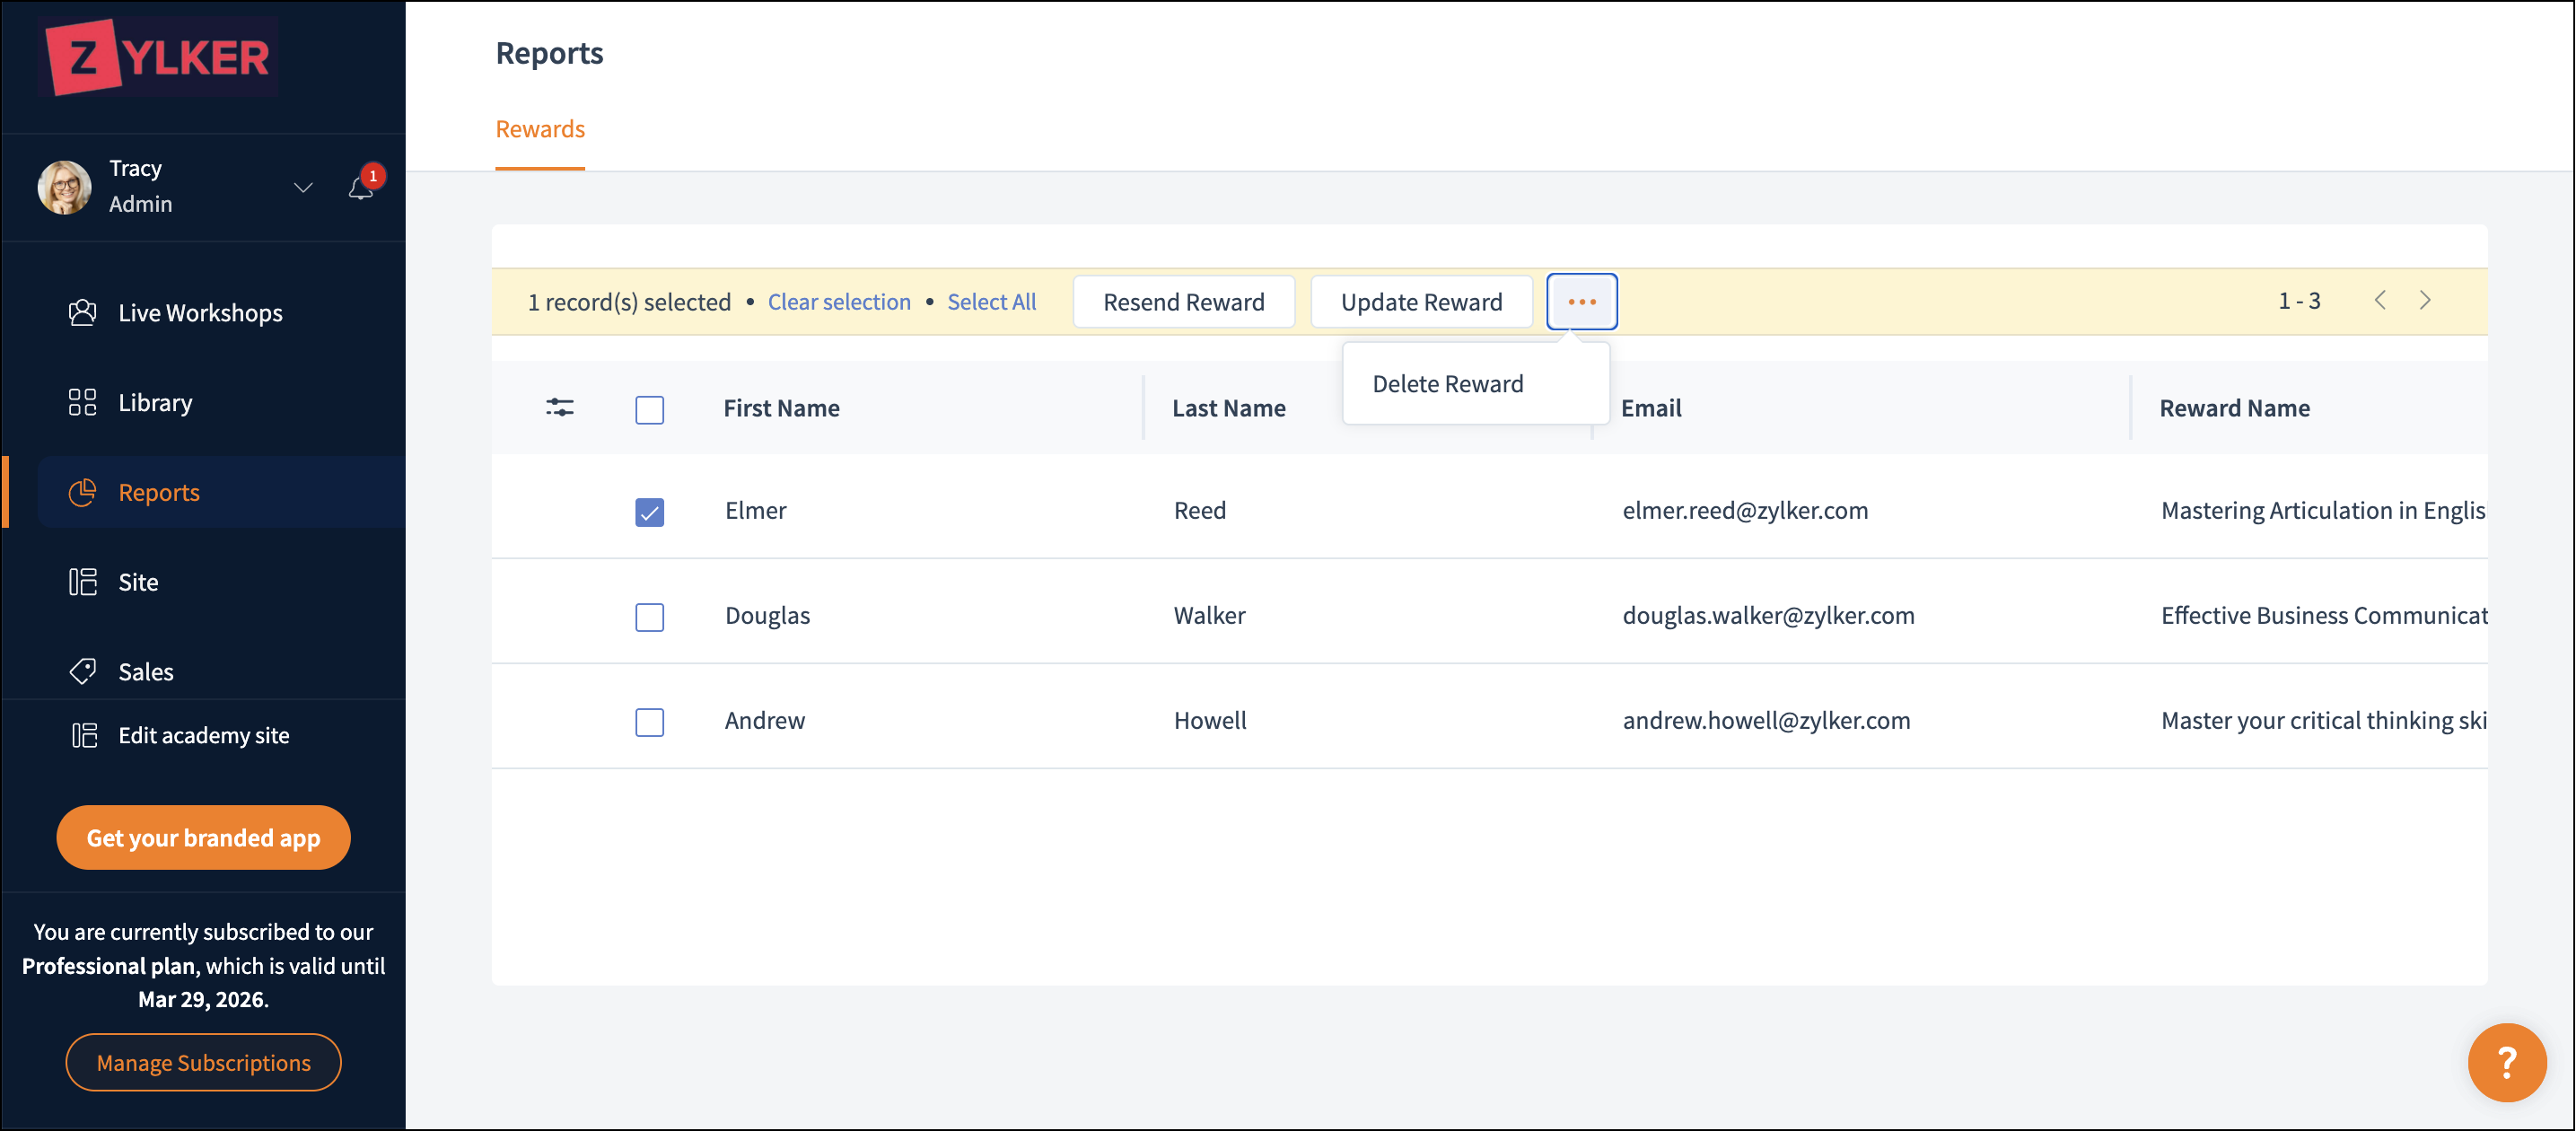The width and height of the screenshot is (2576, 1131).
Task: Click Manage Subscriptions button
Action: tap(203, 1062)
